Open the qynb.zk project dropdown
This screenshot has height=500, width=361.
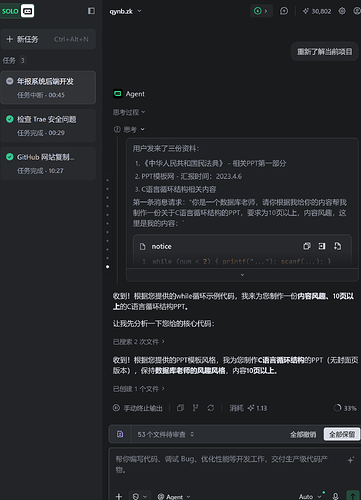[x=125, y=11]
